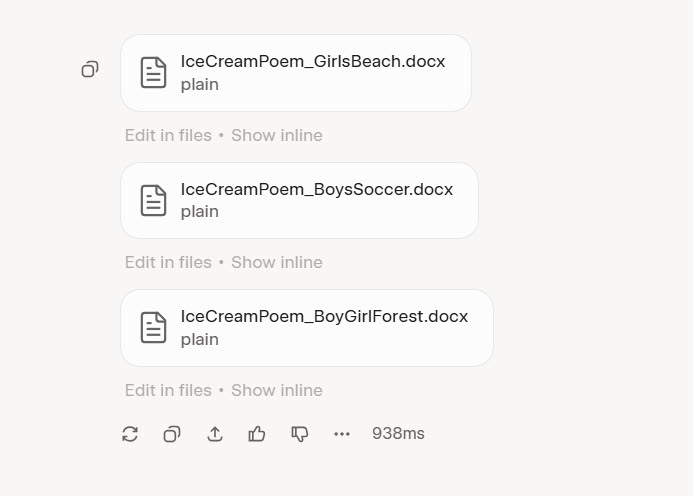Click the copy icon left of GirlsBeach file
Viewport: 693px width, 496px height.
click(x=90, y=69)
